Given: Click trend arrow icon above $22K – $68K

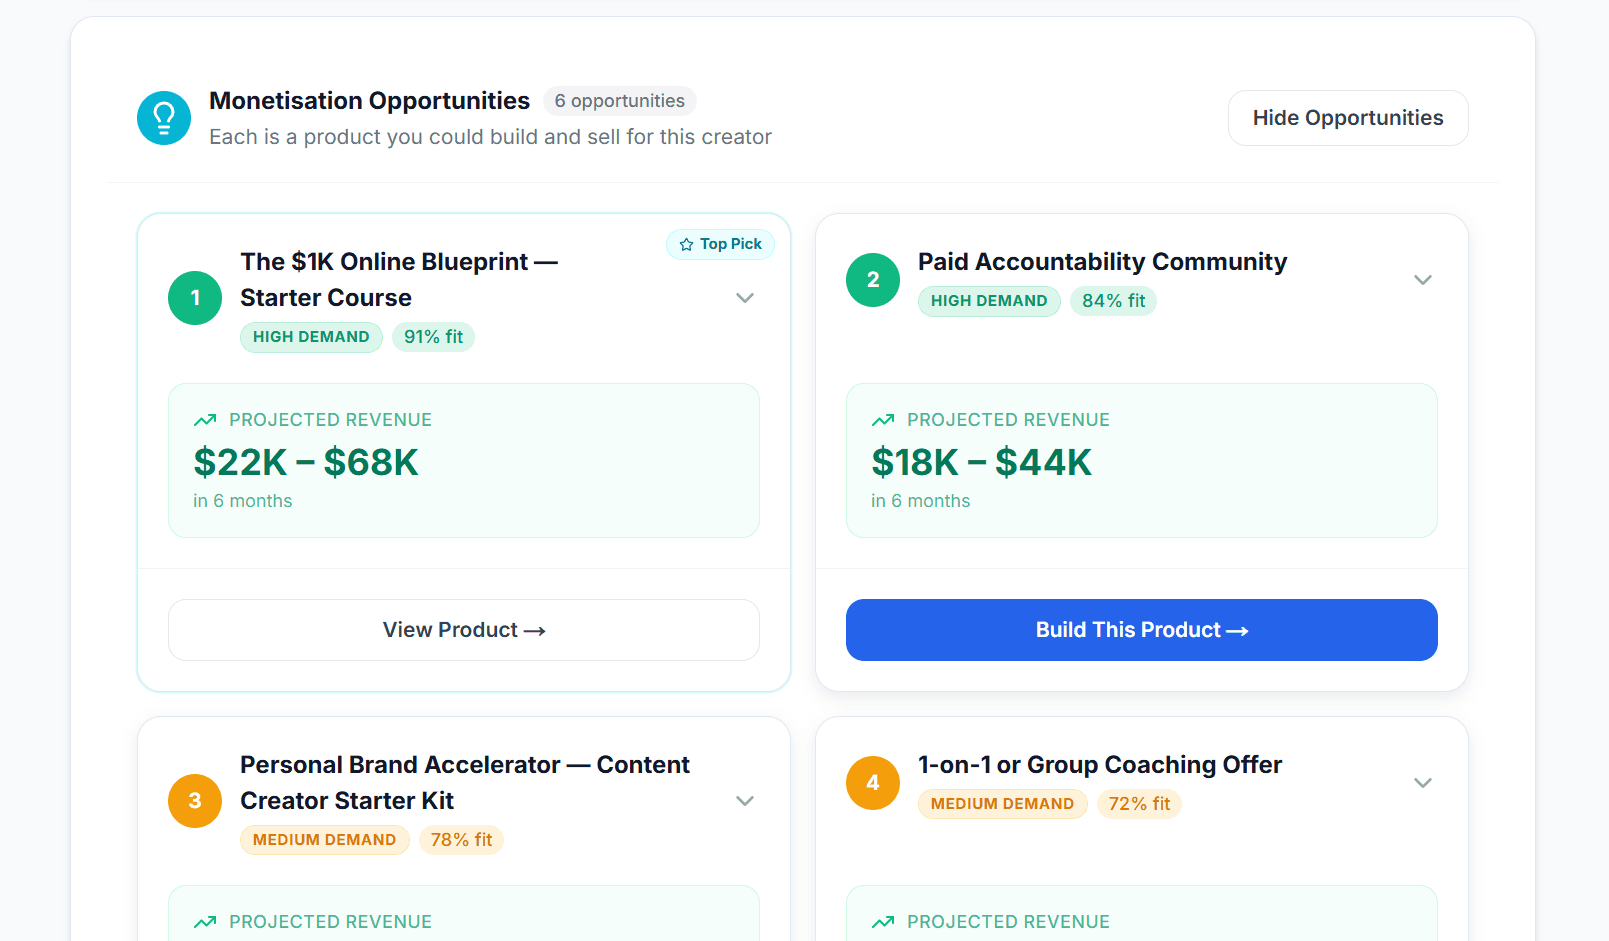Looking at the screenshot, I should (x=205, y=420).
